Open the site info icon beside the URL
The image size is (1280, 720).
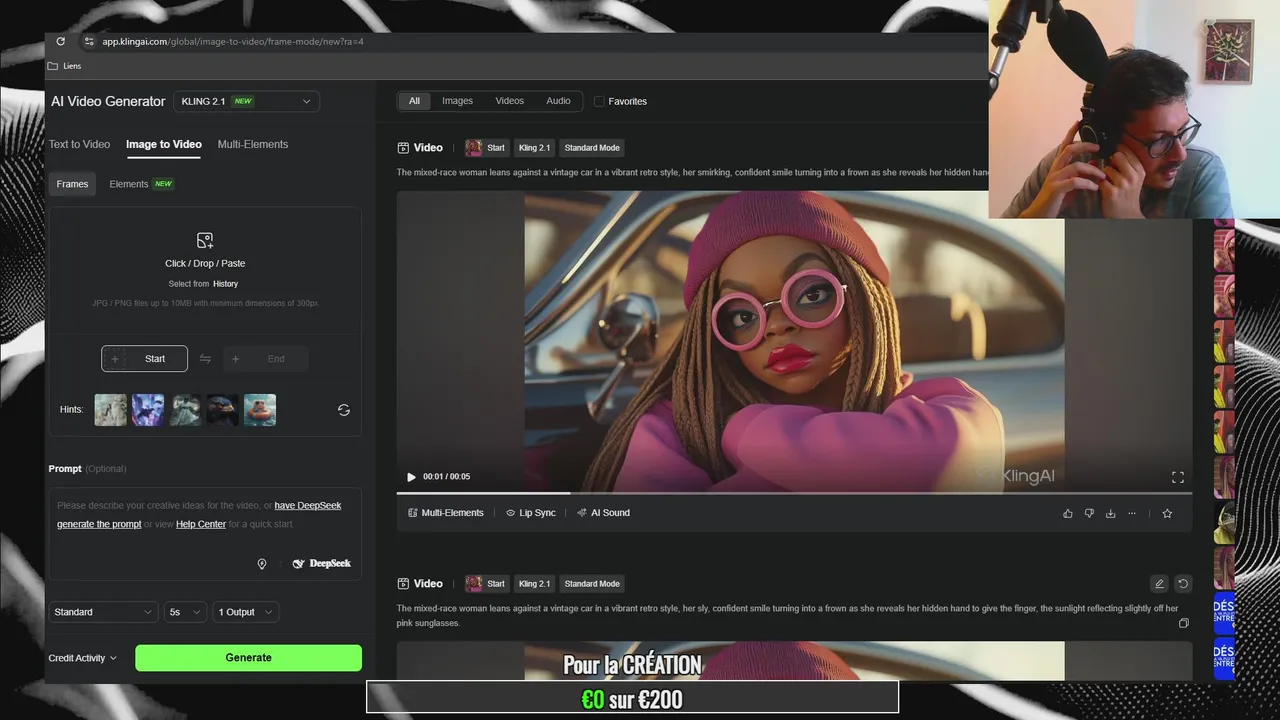88,41
